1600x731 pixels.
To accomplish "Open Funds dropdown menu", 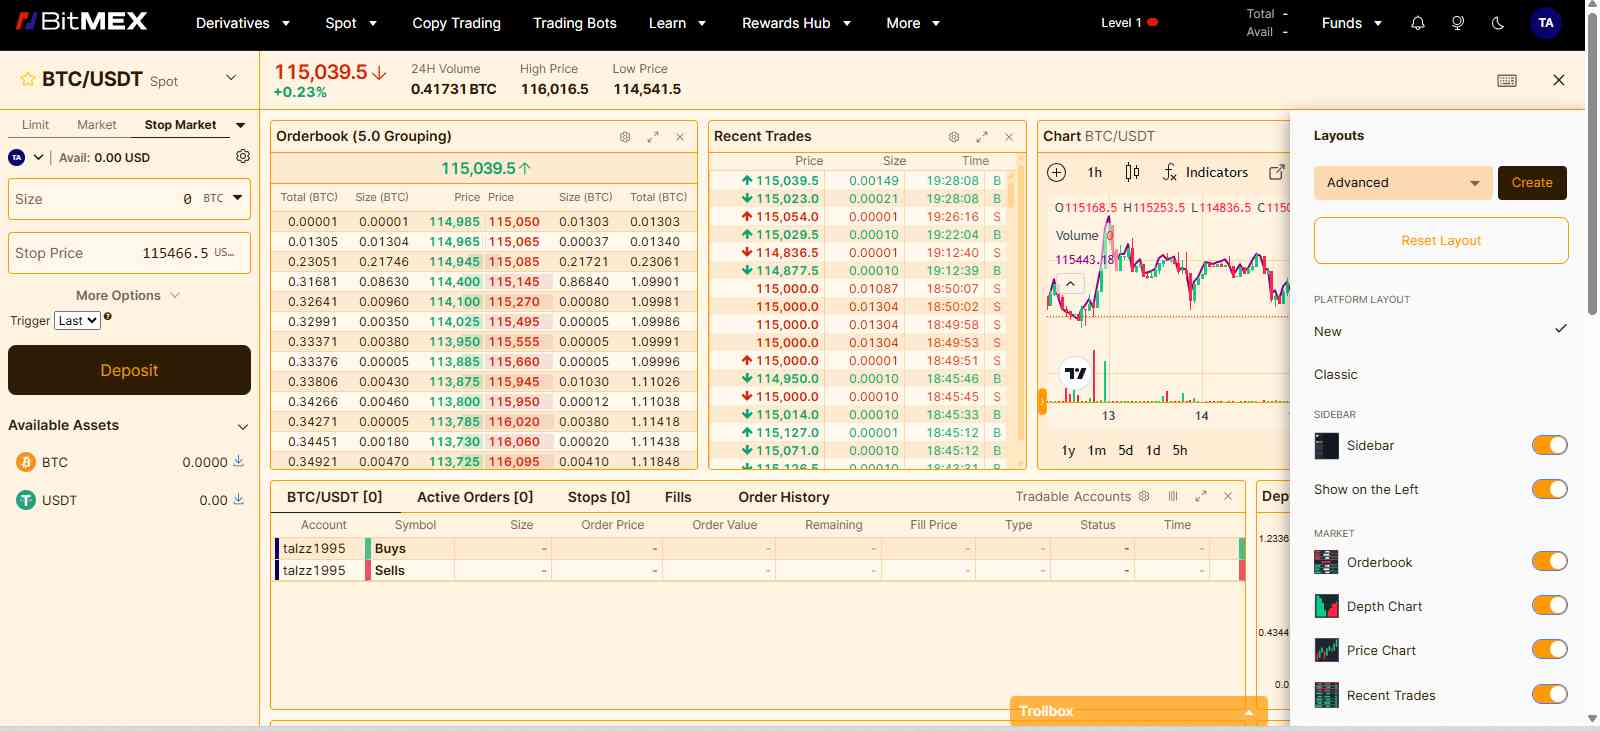I will pyautogui.click(x=1352, y=23).
